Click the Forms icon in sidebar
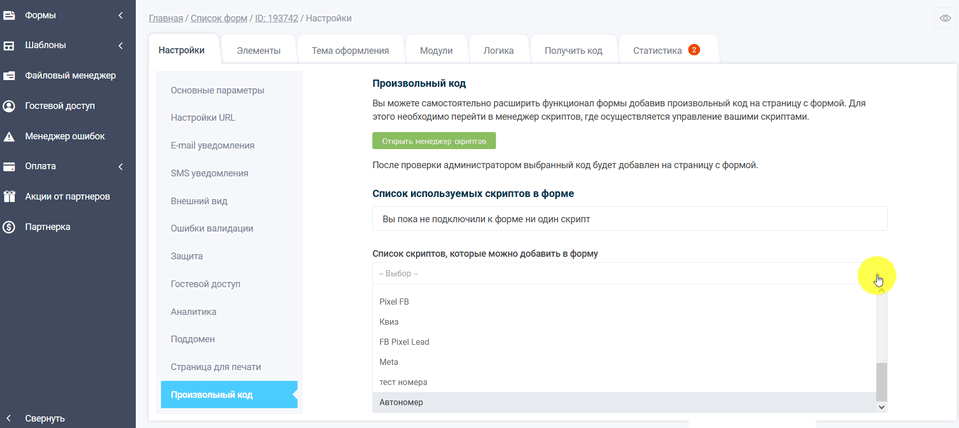 [9, 15]
